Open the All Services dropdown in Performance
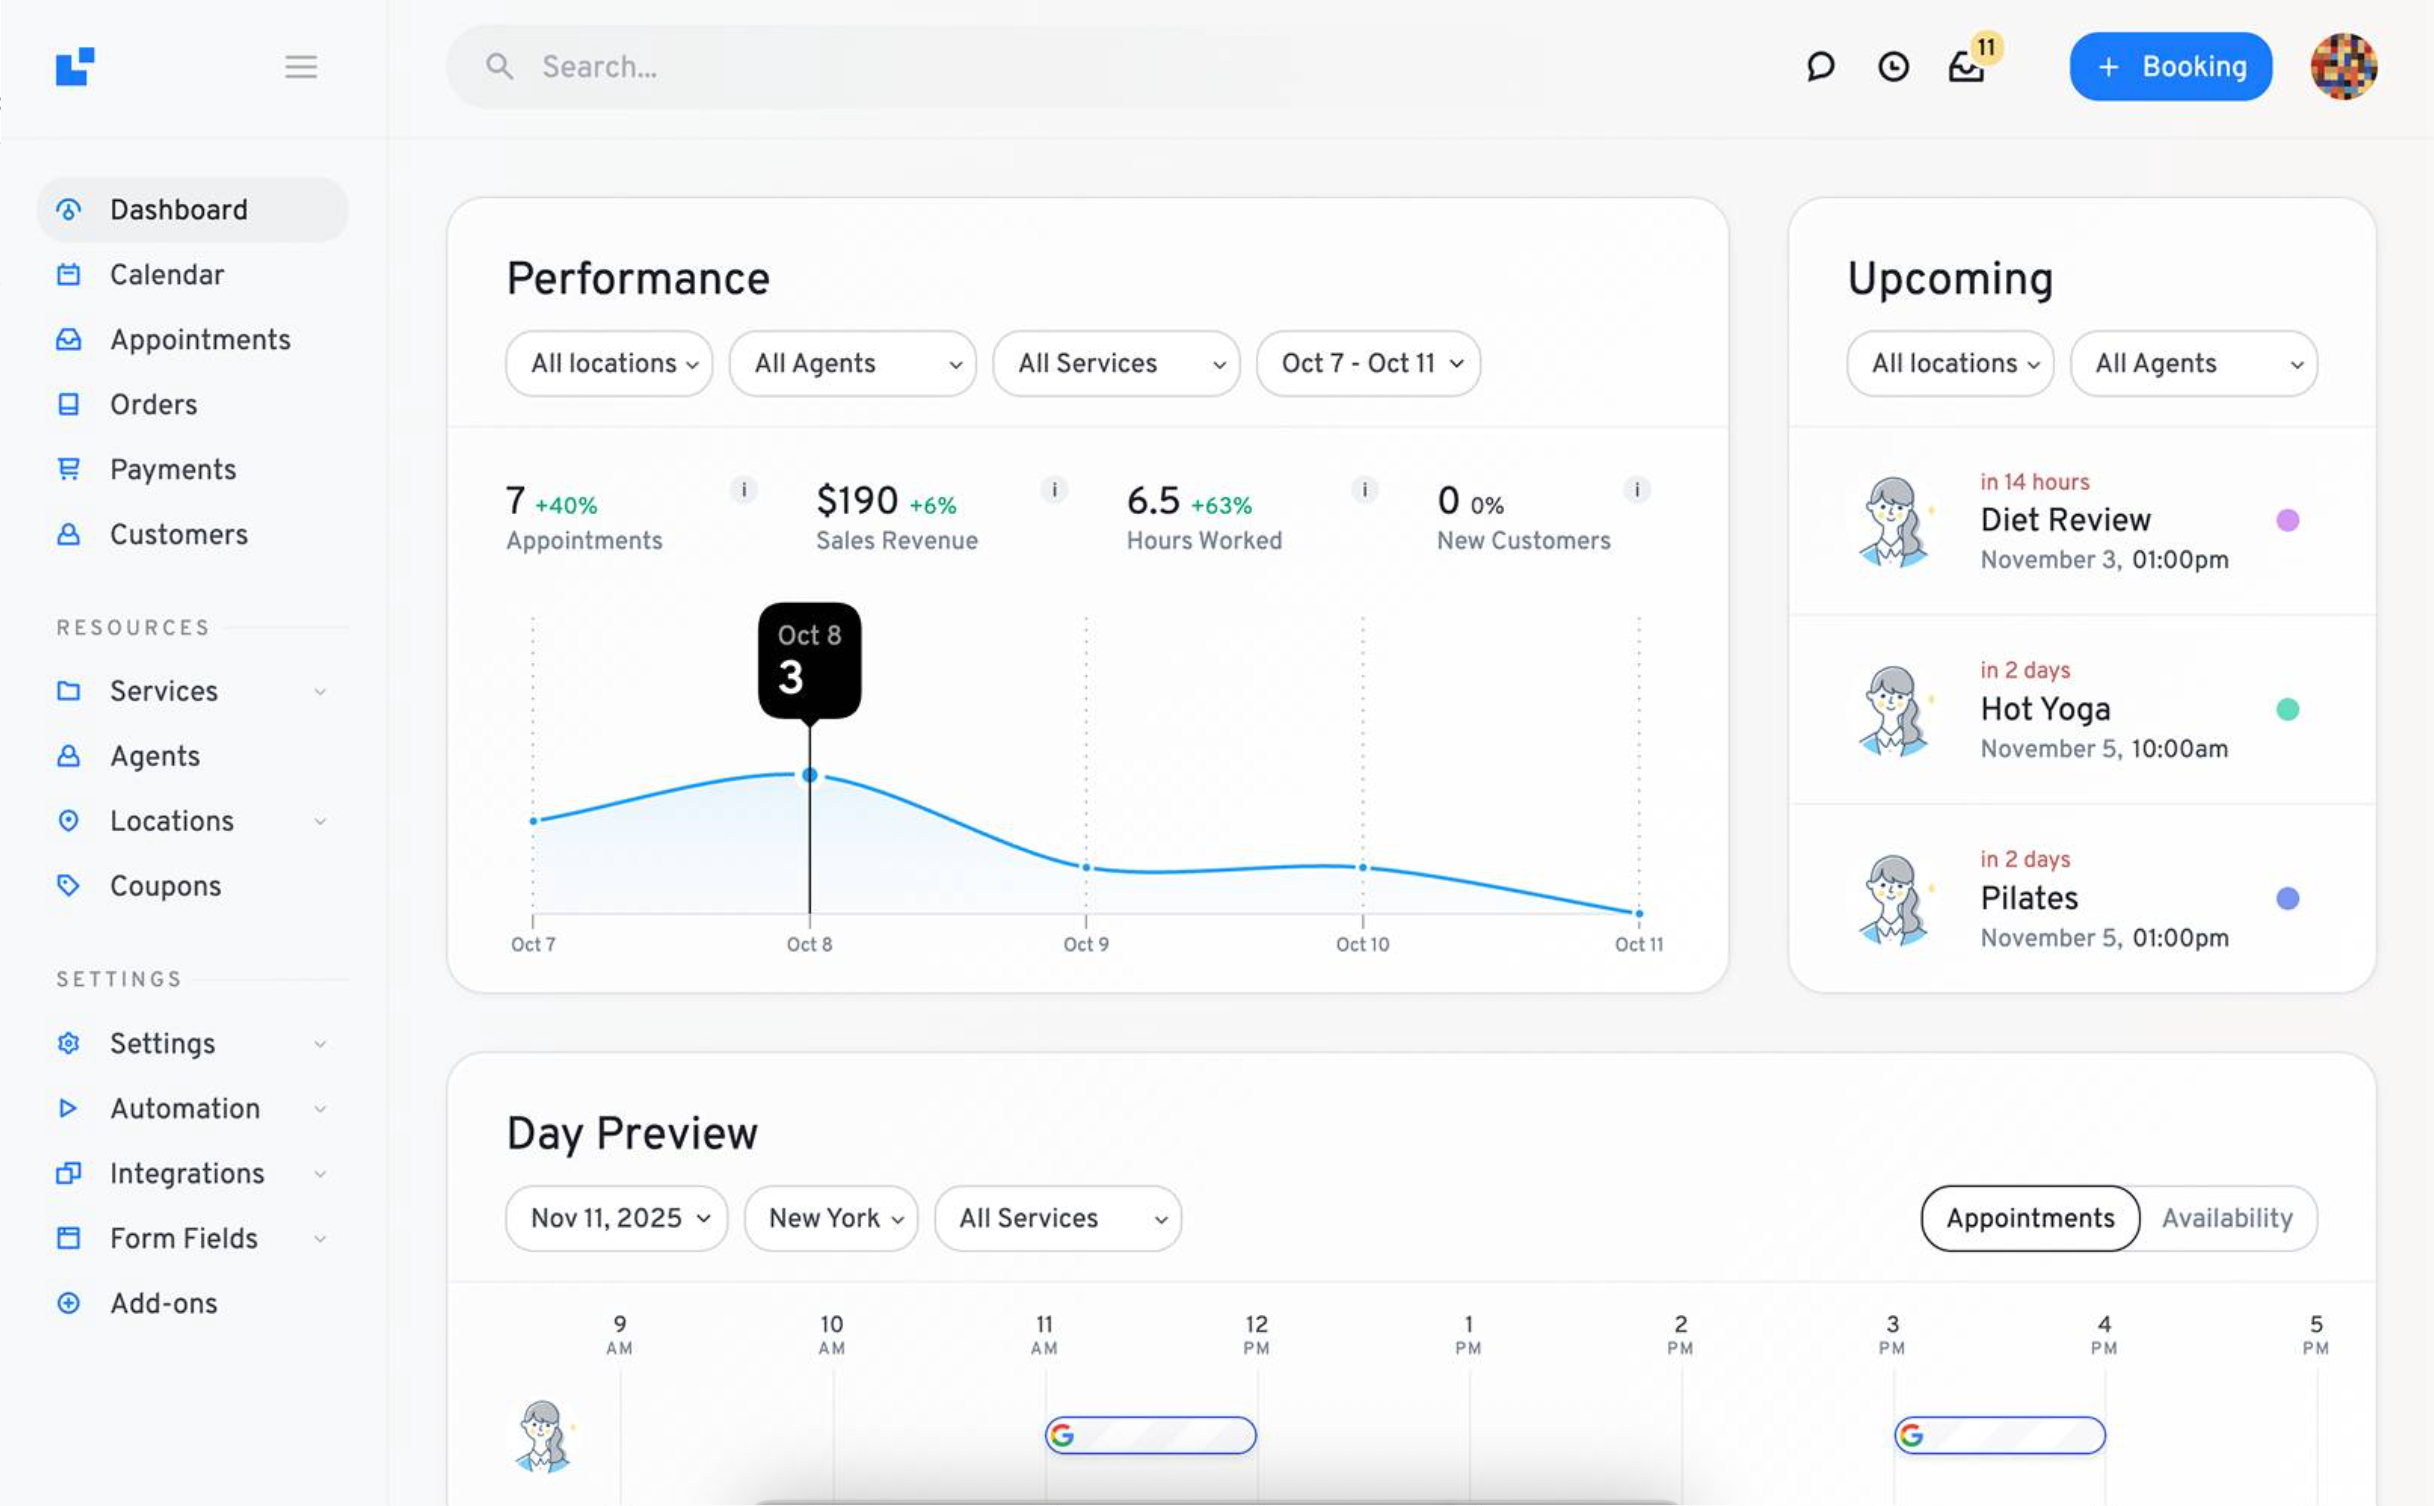 coord(1115,363)
